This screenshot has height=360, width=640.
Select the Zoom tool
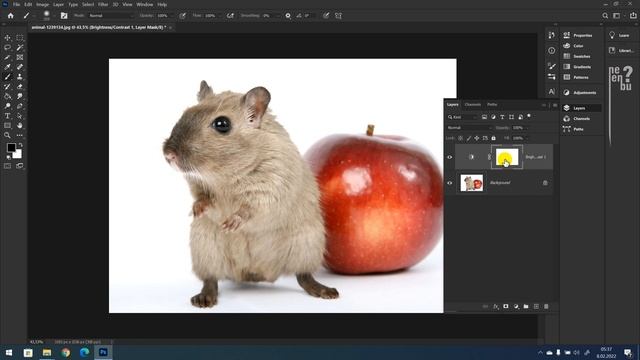click(7, 136)
